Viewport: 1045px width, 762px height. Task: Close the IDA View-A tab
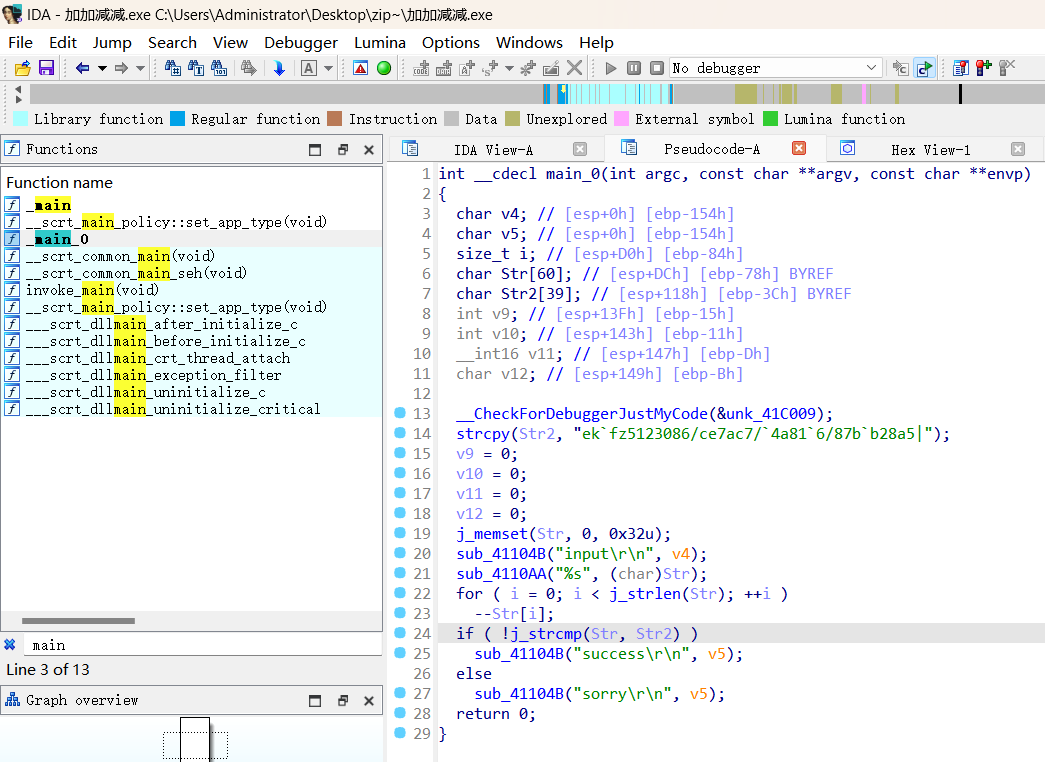pyautogui.click(x=580, y=149)
